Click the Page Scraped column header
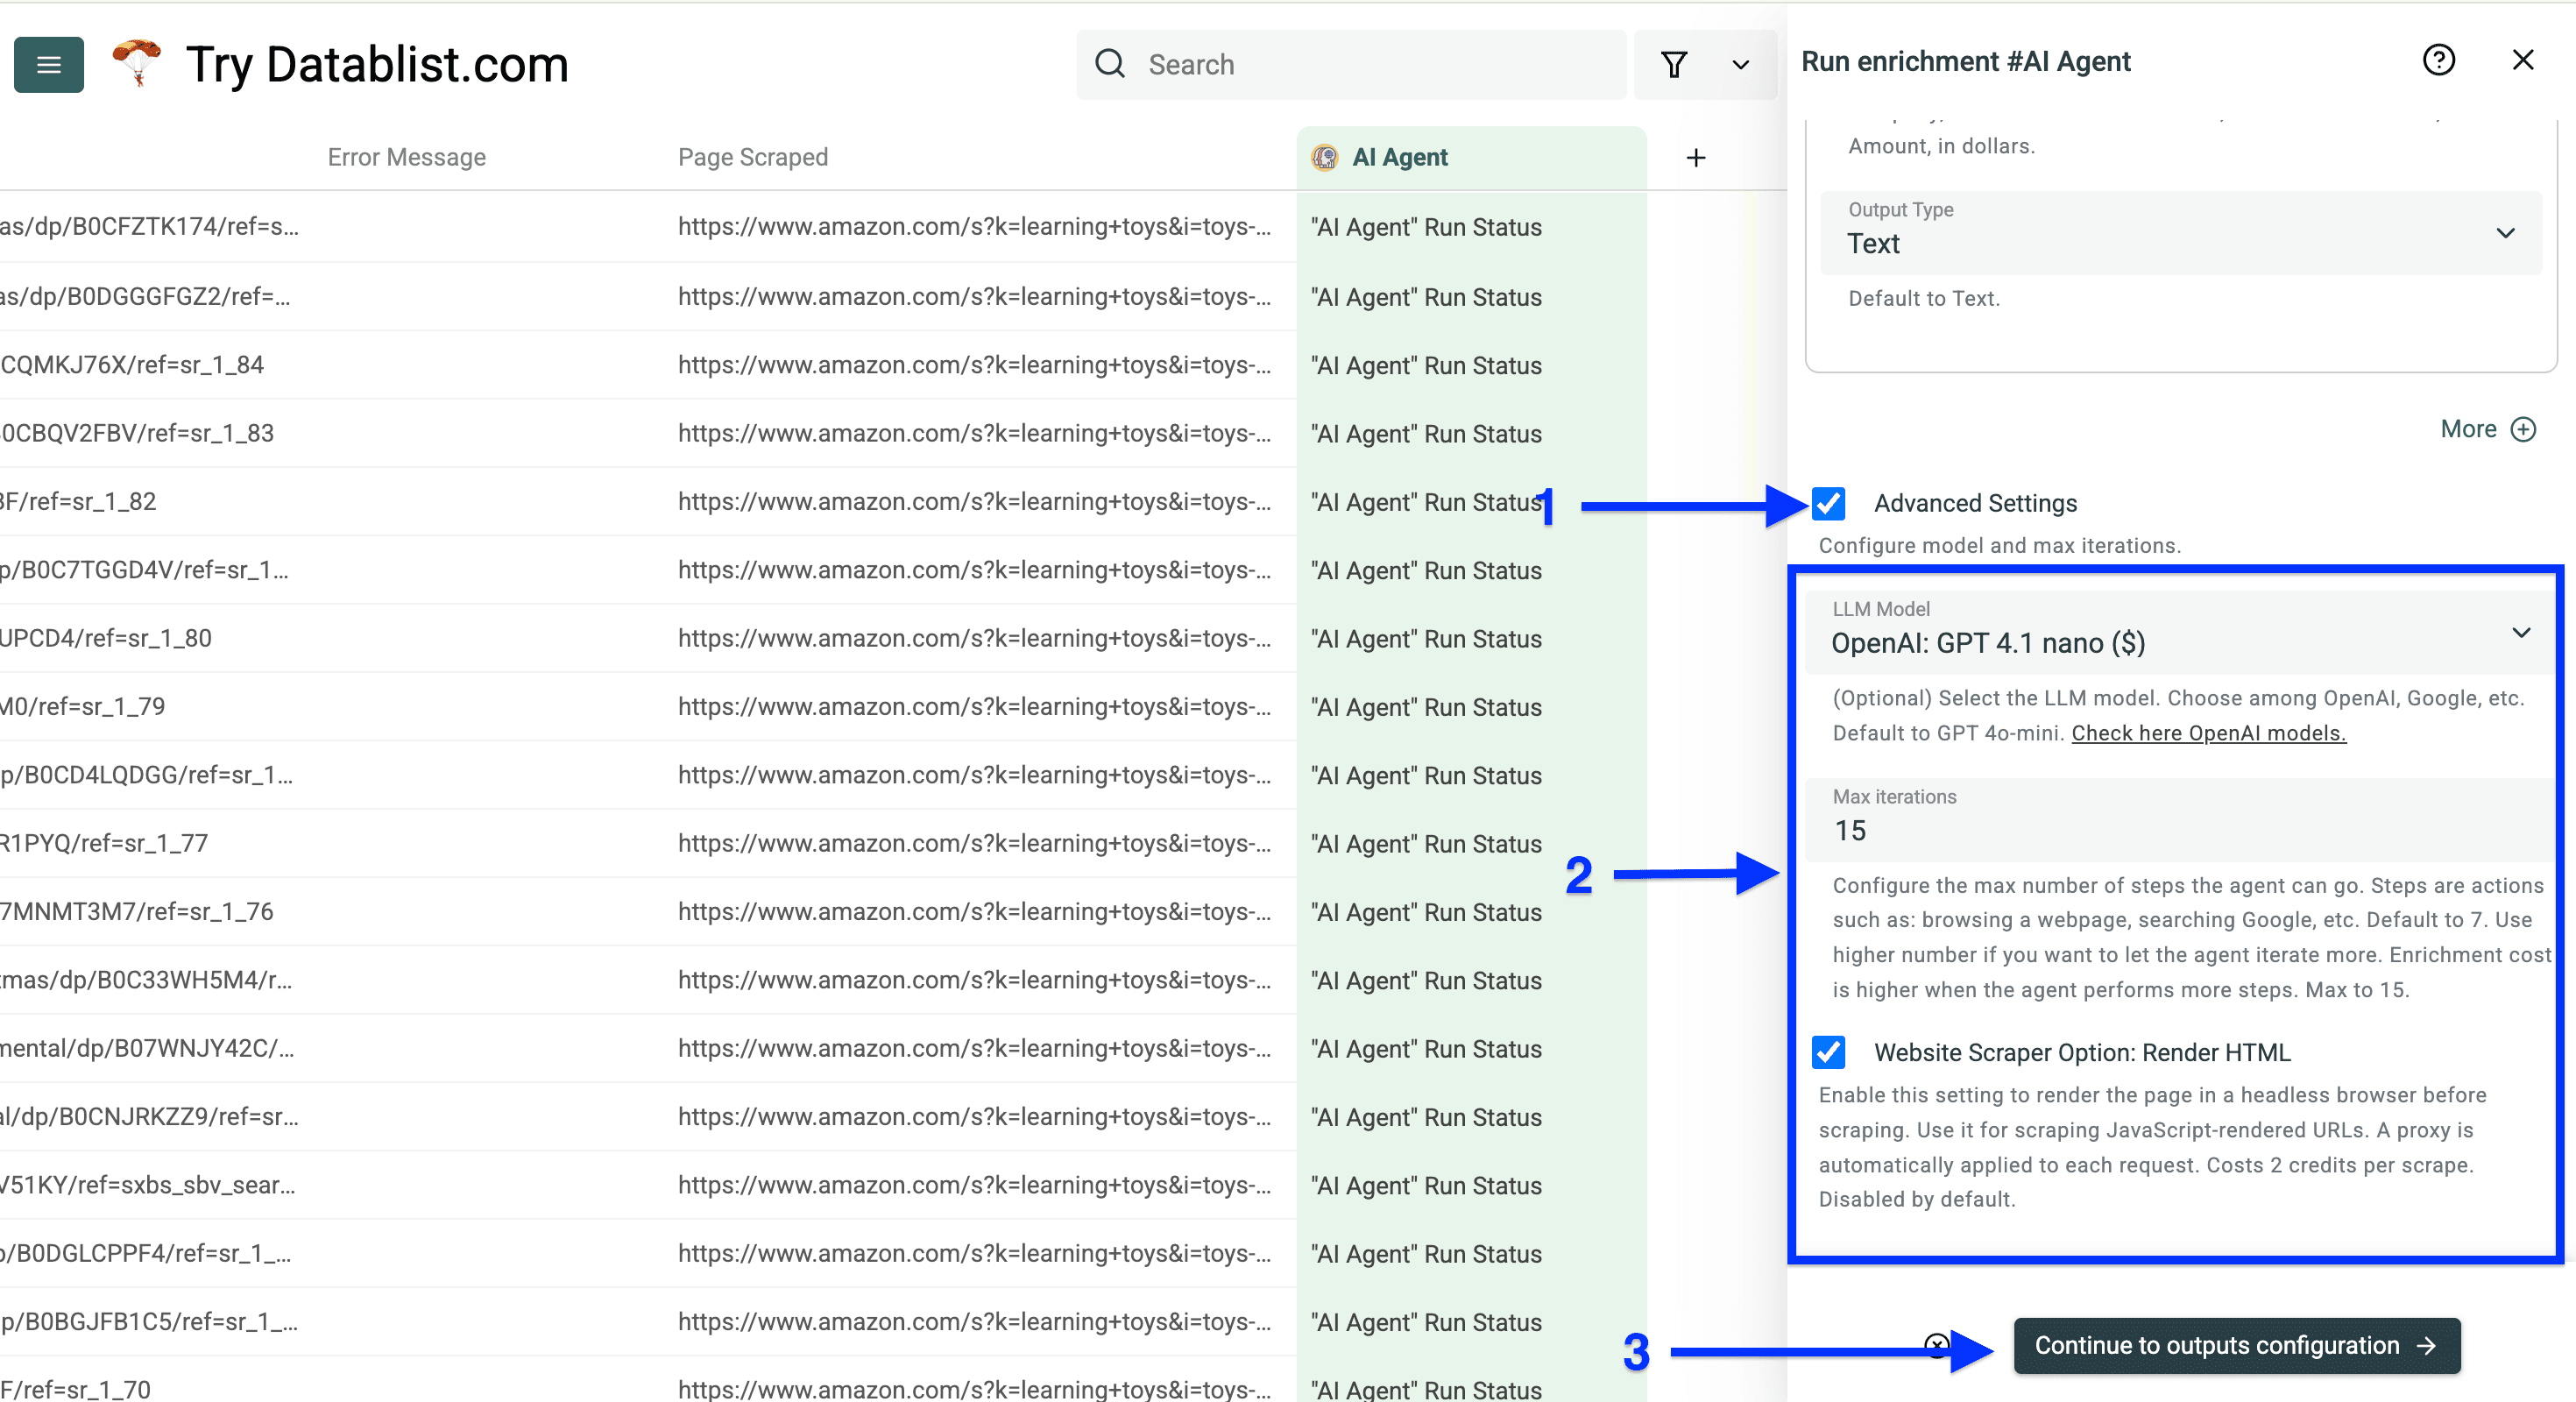Viewport: 2576px width, 1402px height. (753, 157)
